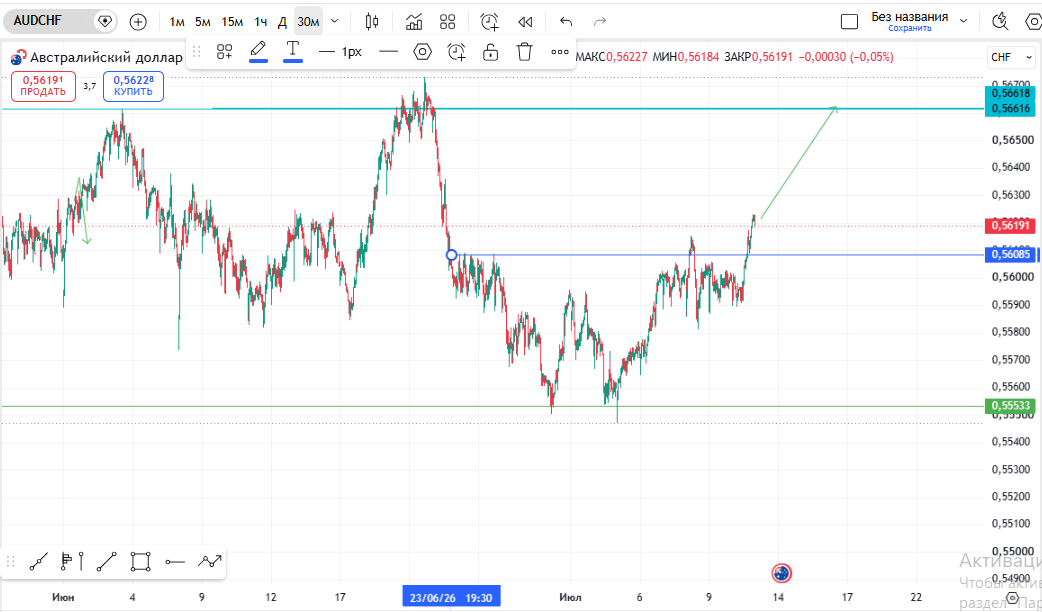Switch to the 15м timeframe
This screenshot has width=1042, height=612.
coord(232,22)
